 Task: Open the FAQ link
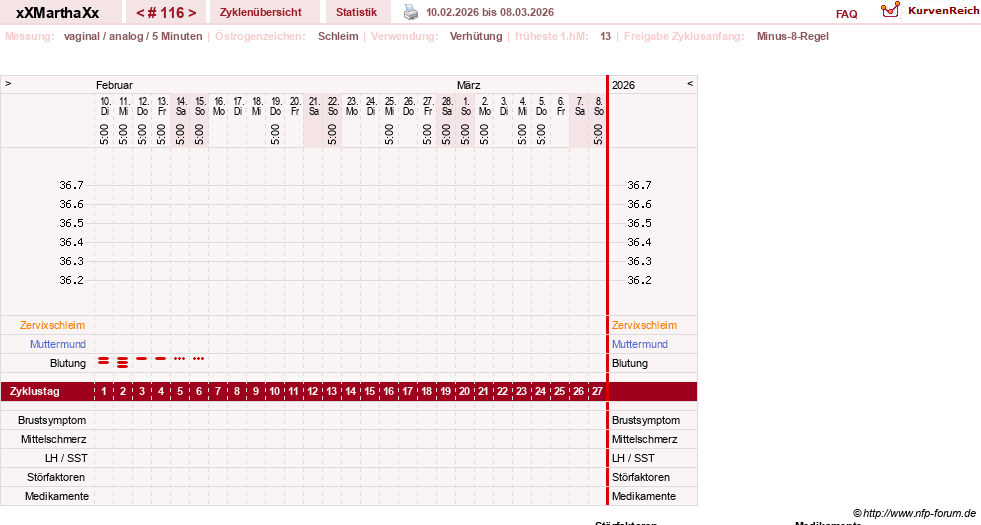[846, 14]
